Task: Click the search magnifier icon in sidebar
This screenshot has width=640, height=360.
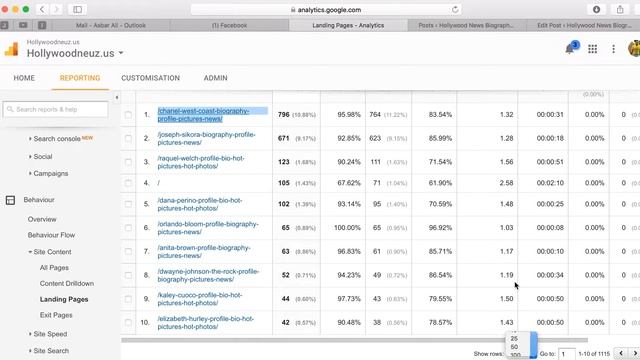Action: coord(10,109)
